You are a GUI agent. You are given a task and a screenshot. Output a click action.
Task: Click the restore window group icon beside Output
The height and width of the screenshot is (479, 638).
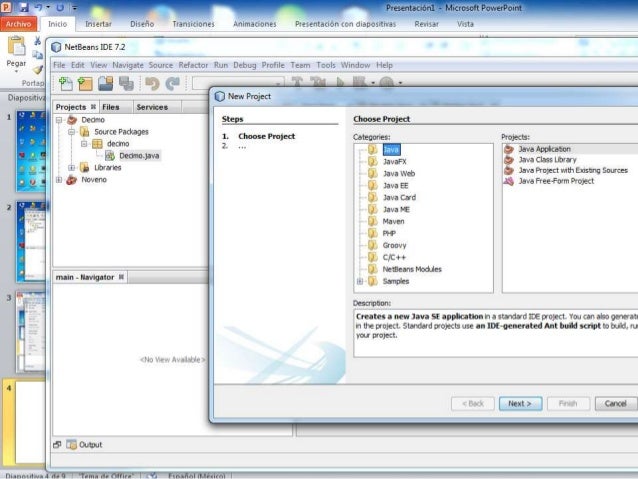(57, 444)
